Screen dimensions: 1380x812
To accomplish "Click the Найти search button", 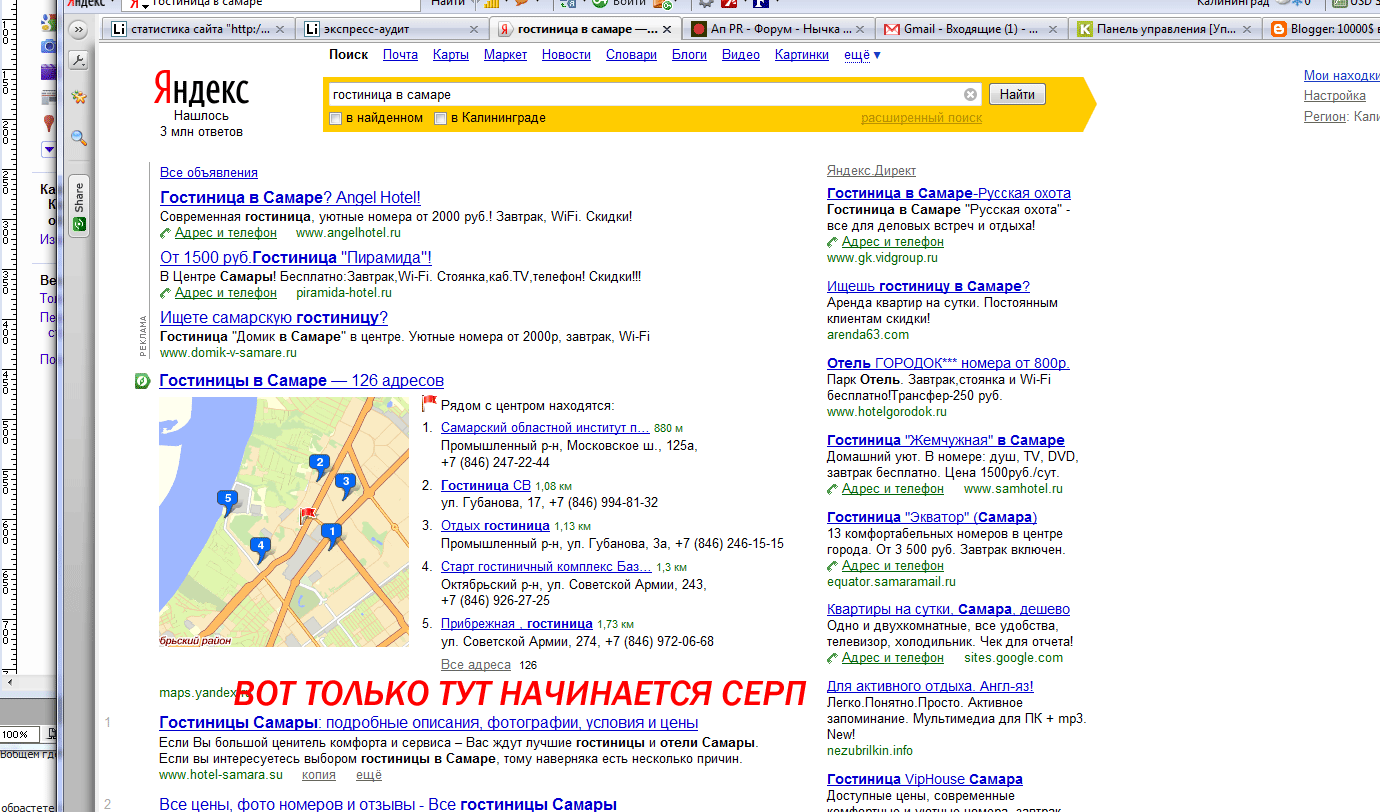I will tap(1017, 94).
